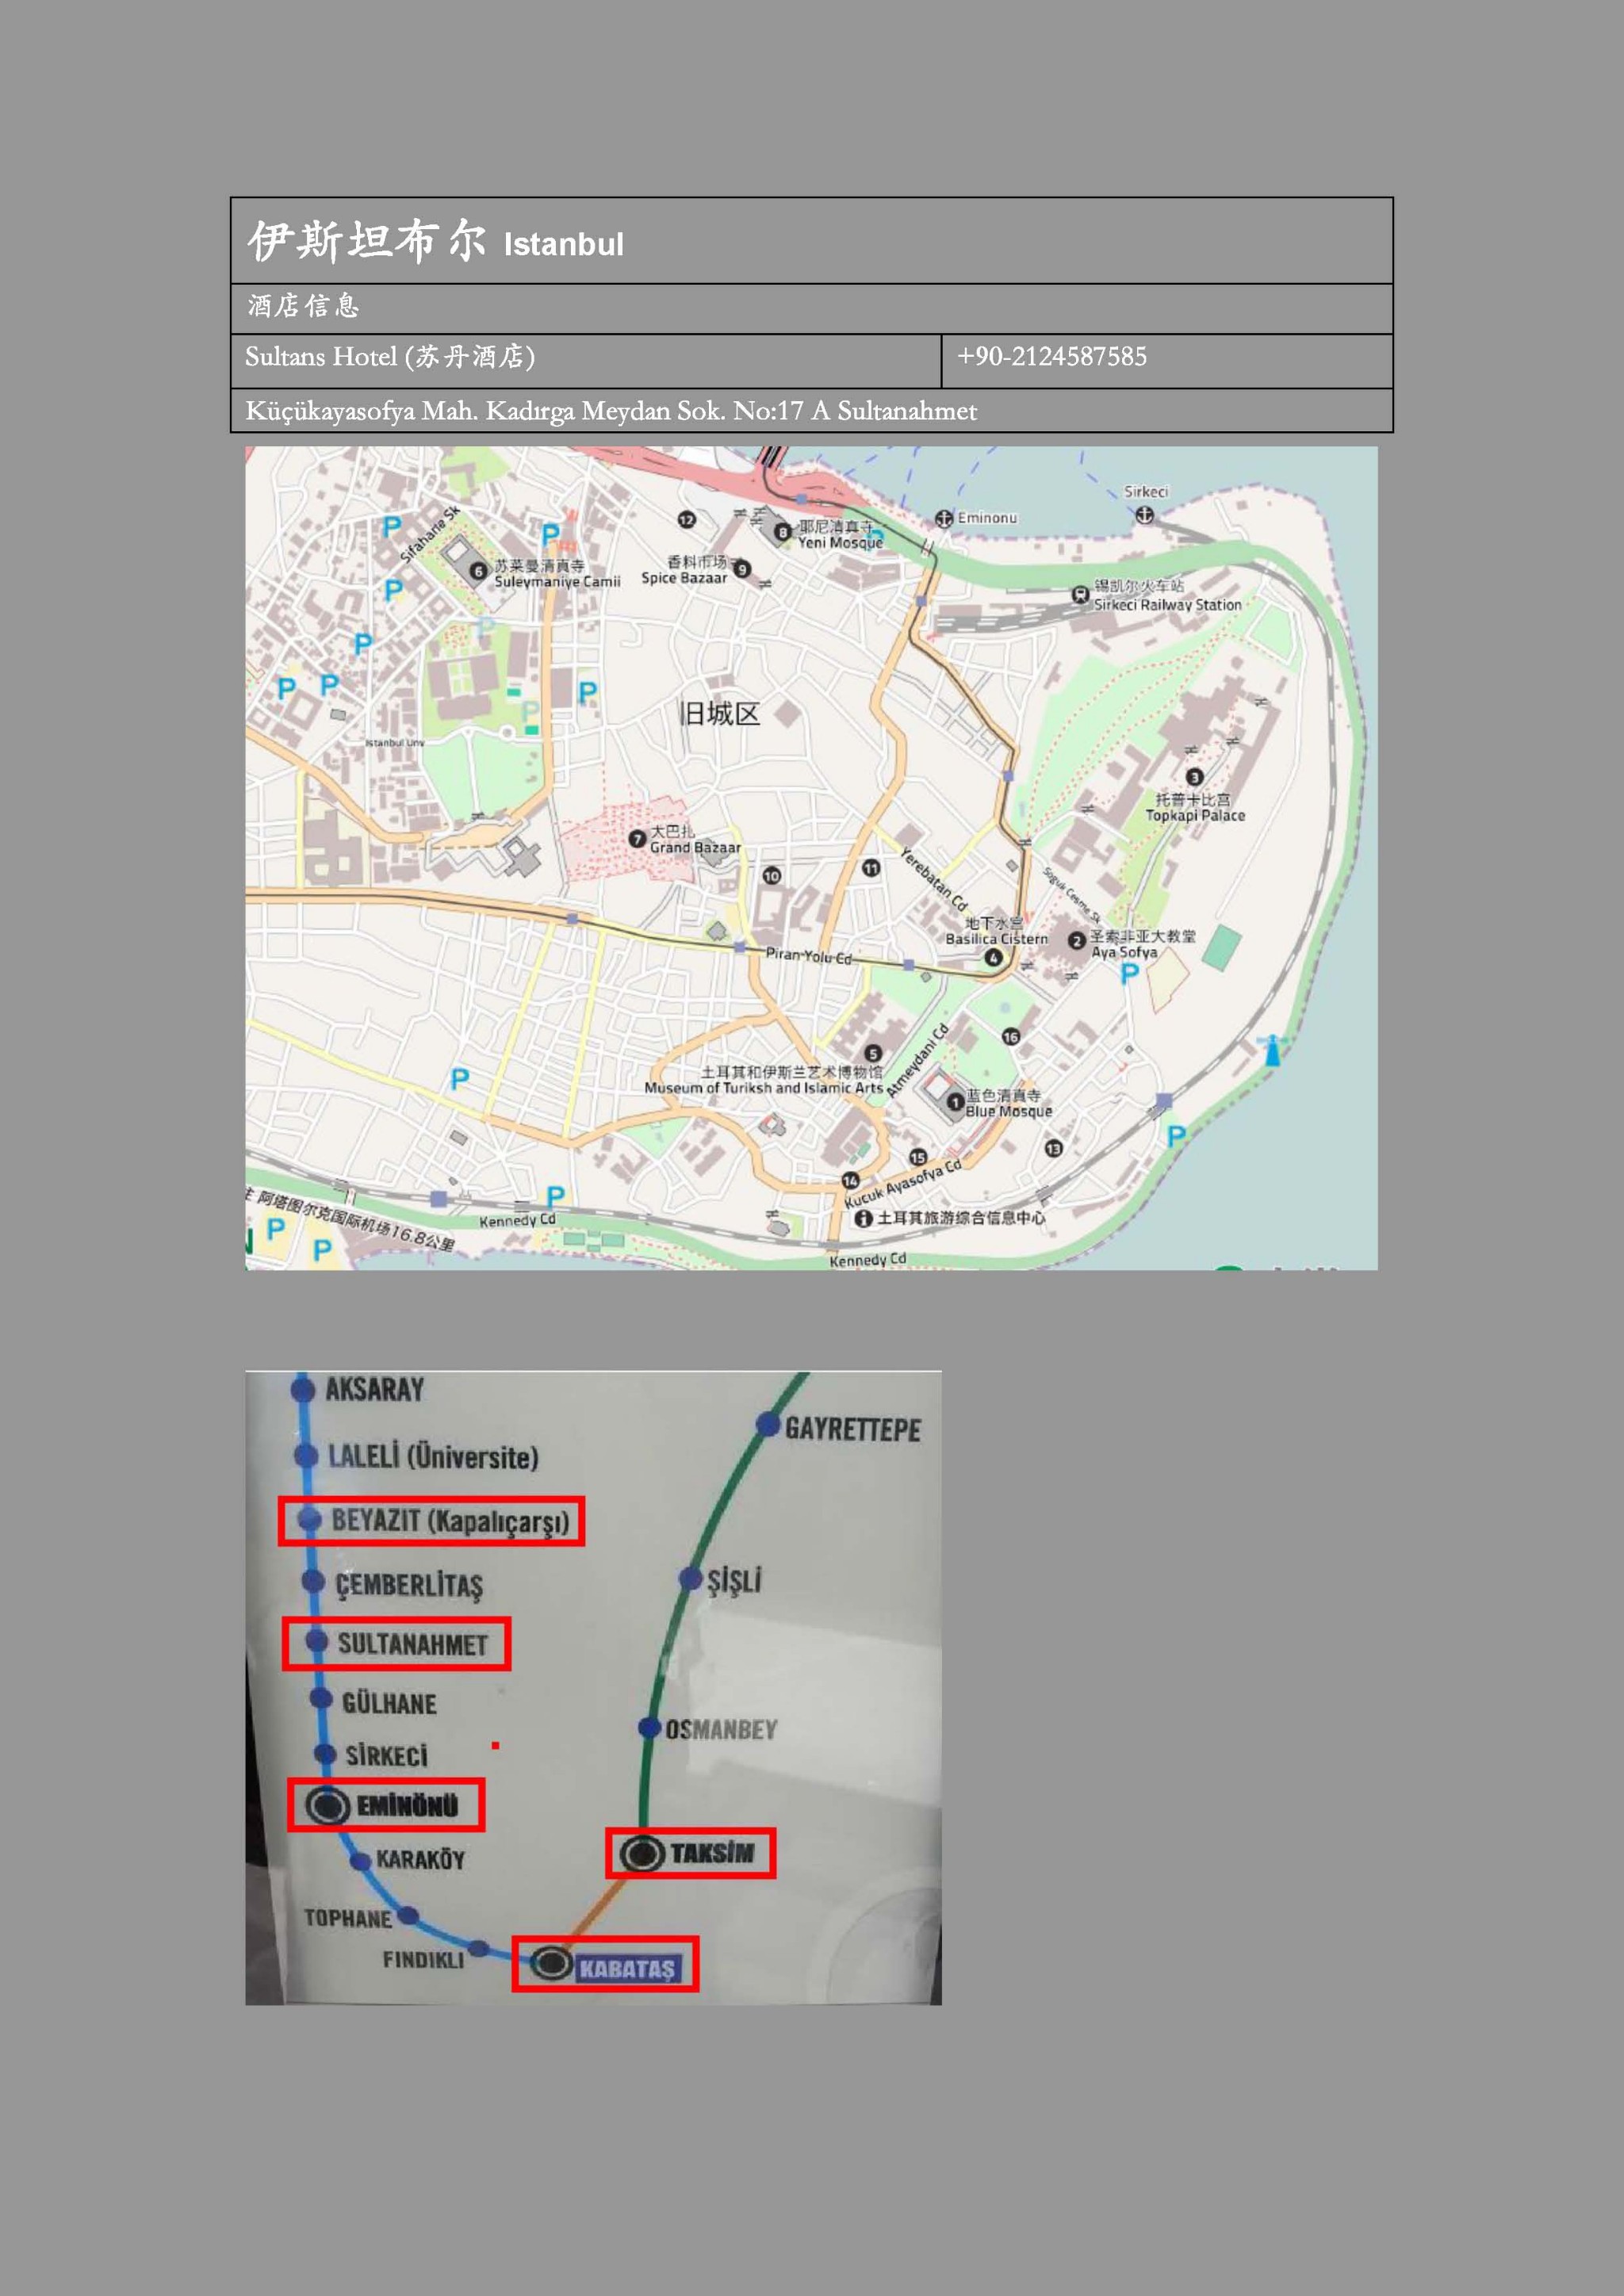This screenshot has width=1624, height=2296.
Task: Click the BEYAZIT (Kapalıçarşı) station label
Action: click(449, 1521)
